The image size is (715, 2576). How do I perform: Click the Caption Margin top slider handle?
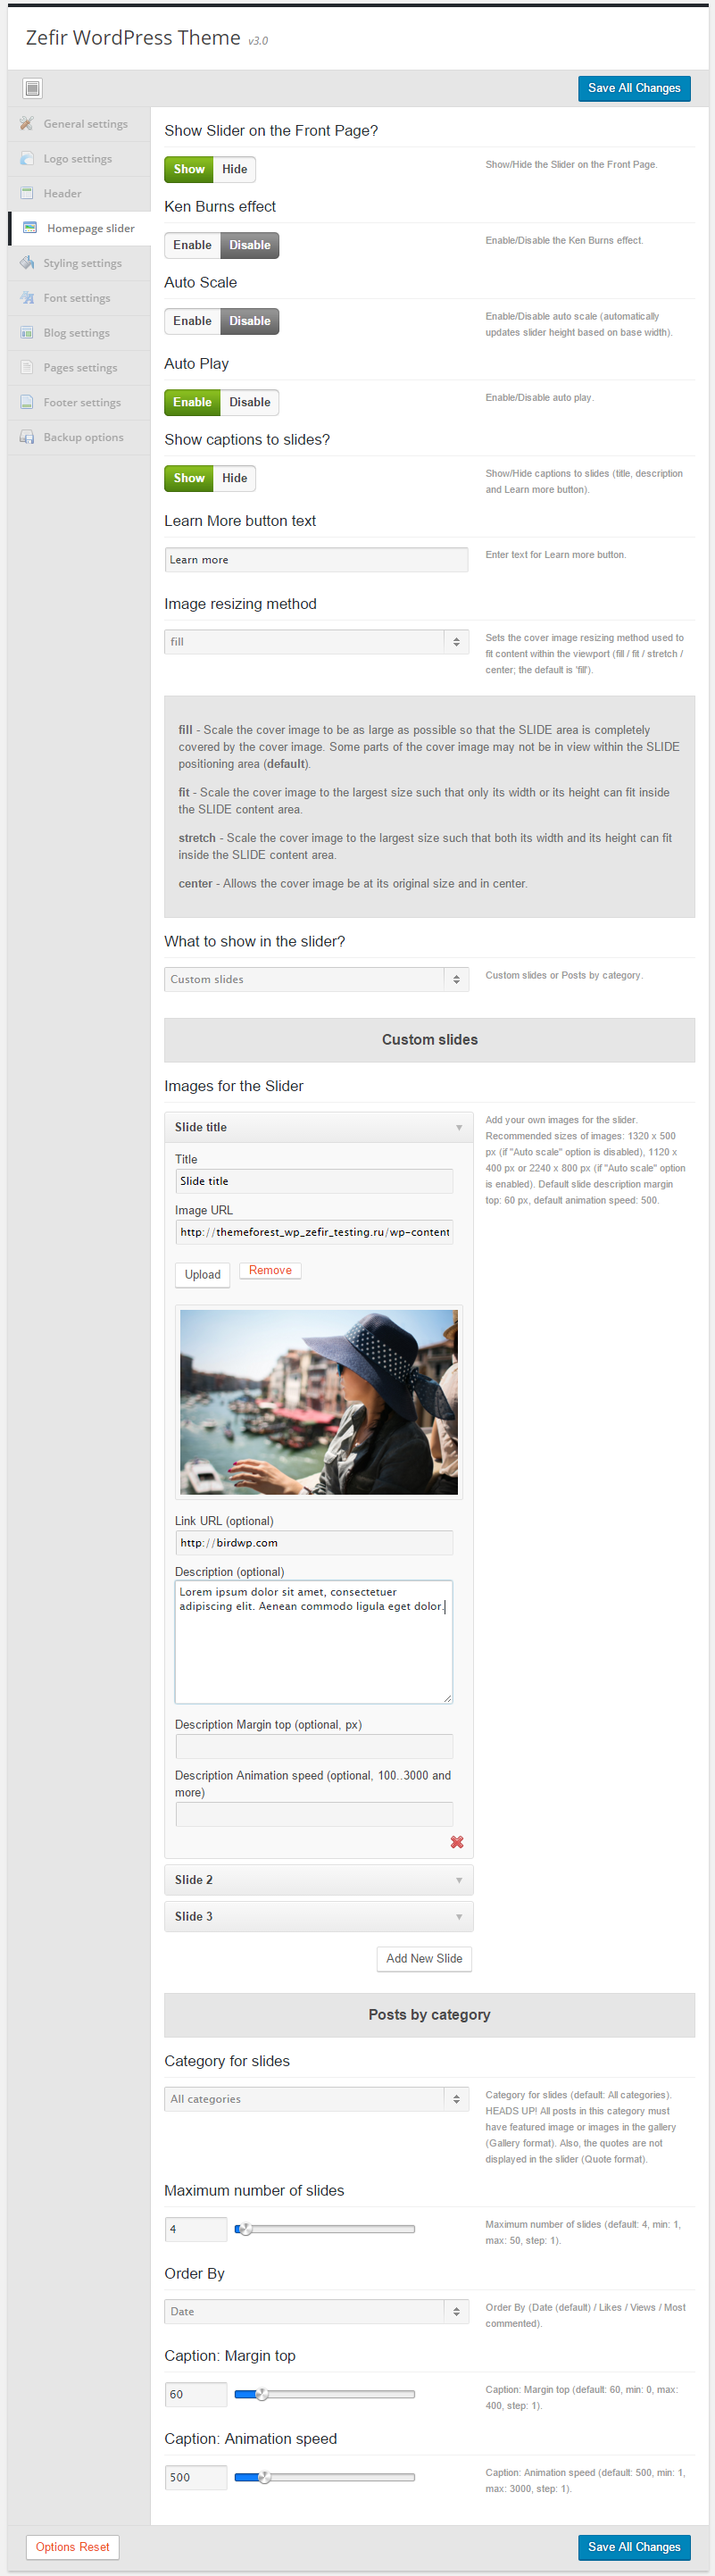(x=262, y=2394)
